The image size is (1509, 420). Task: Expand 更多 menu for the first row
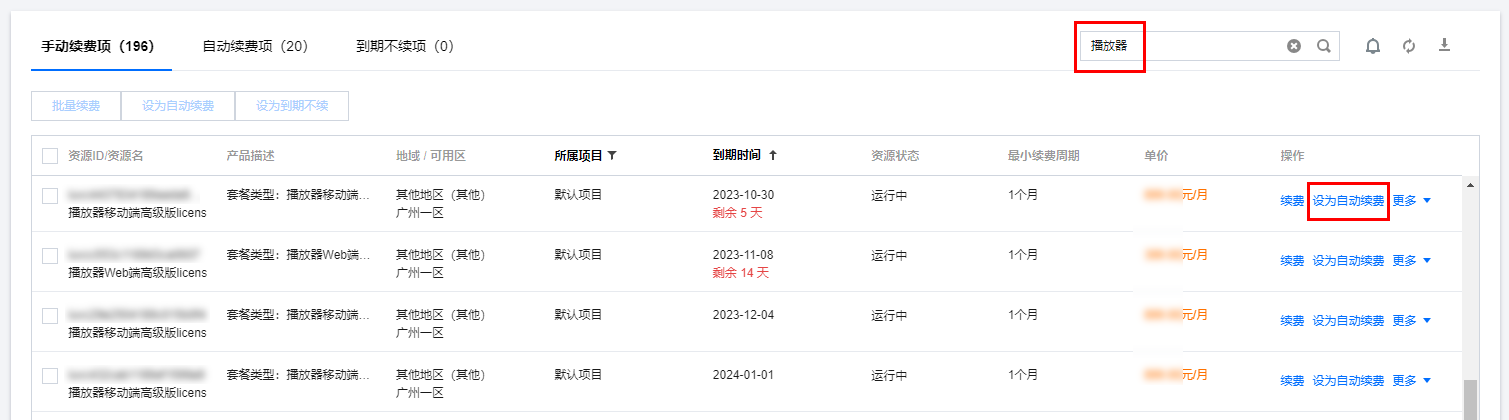tap(1412, 201)
